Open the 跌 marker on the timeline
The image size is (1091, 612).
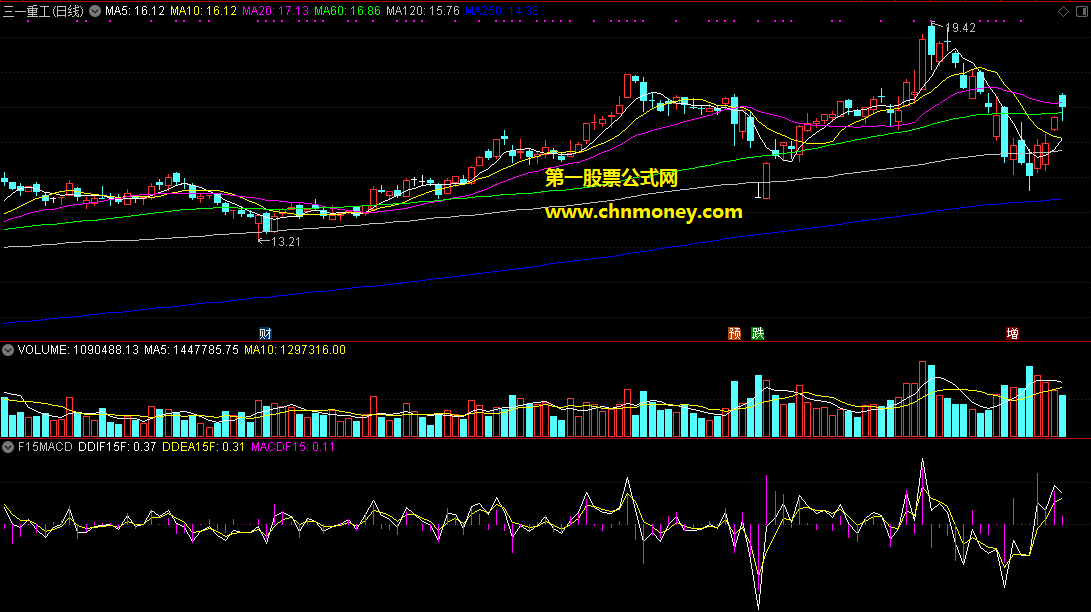click(x=758, y=333)
